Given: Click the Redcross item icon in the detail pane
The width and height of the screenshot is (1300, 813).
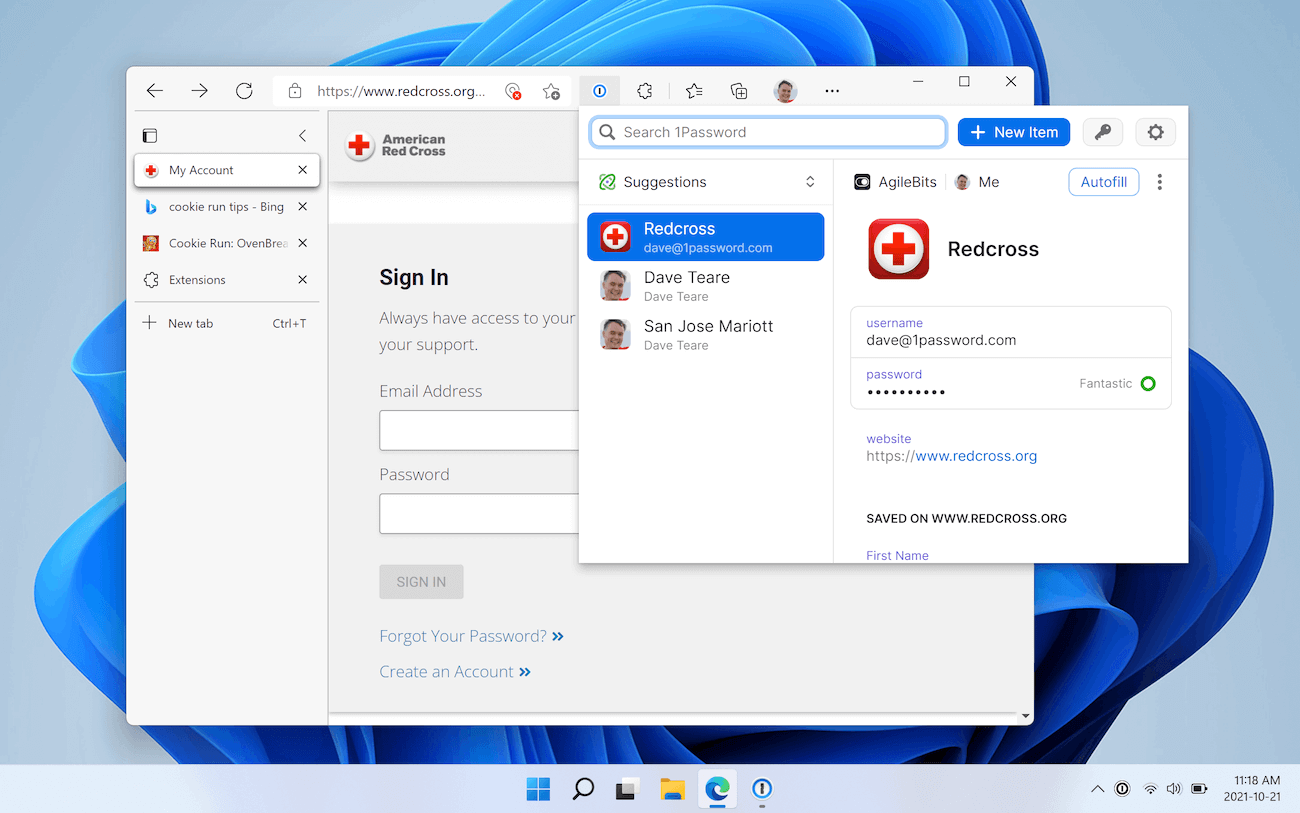Looking at the screenshot, I should [x=898, y=249].
